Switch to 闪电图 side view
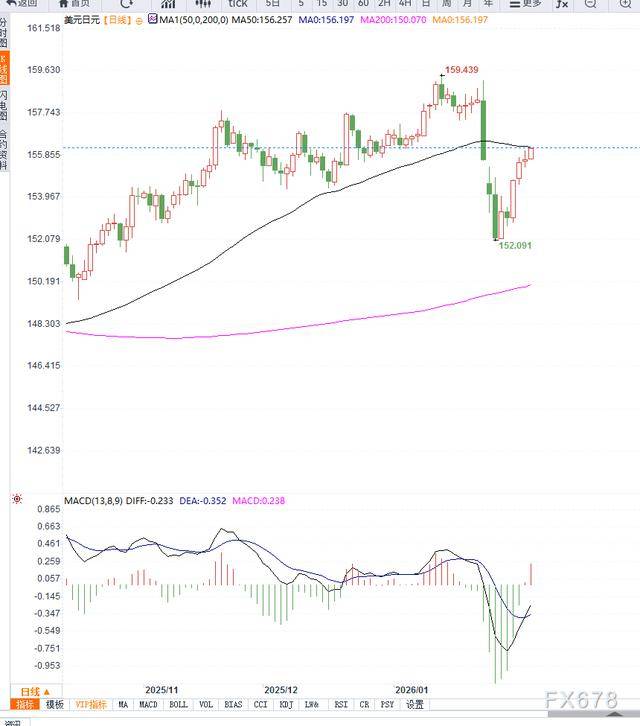The image size is (640, 726). point(3,105)
